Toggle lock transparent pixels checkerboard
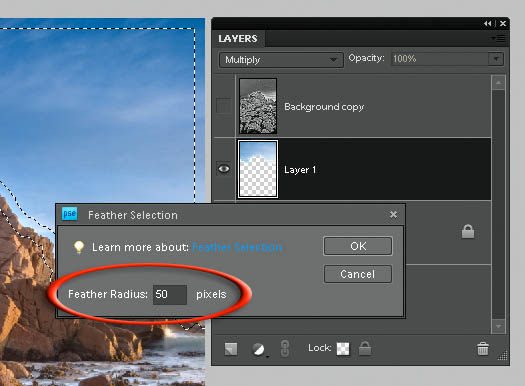Image resolution: width=525 pixels, height=386 pixels. (x=343, y=349)
